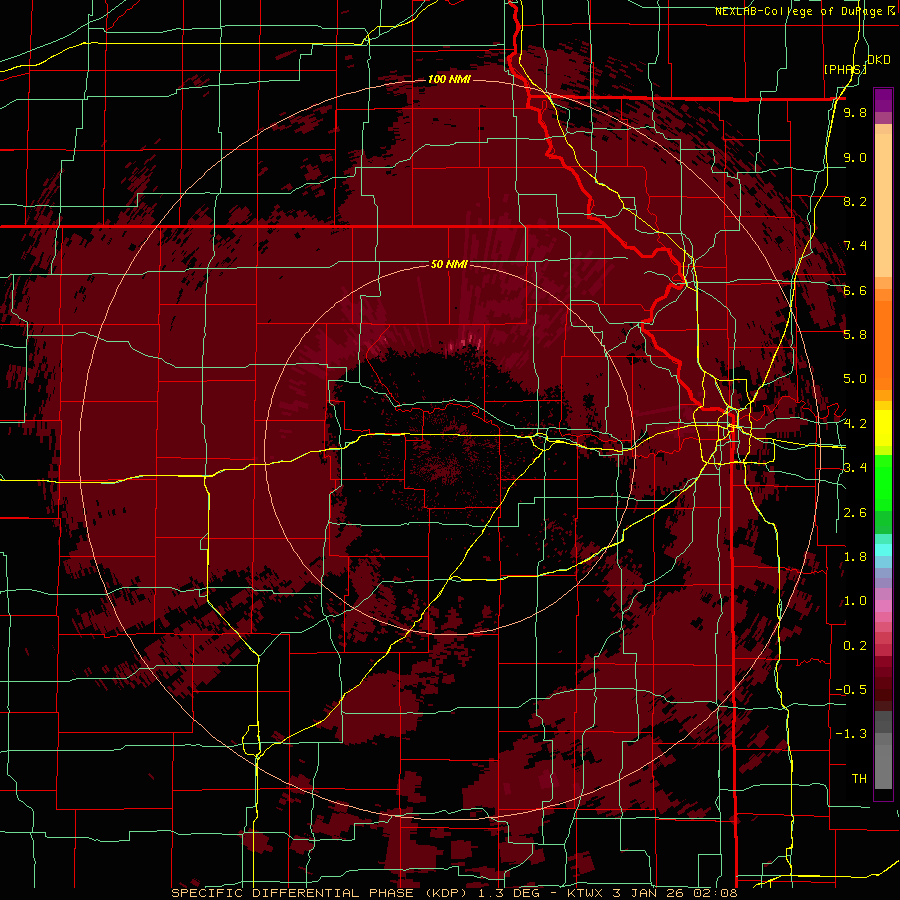Click the purple swatch at the top of the color bar

point(883,100)
